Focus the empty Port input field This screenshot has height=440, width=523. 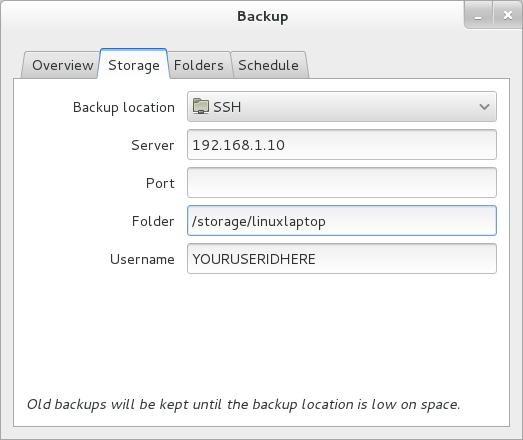click(x=342, y=183)
